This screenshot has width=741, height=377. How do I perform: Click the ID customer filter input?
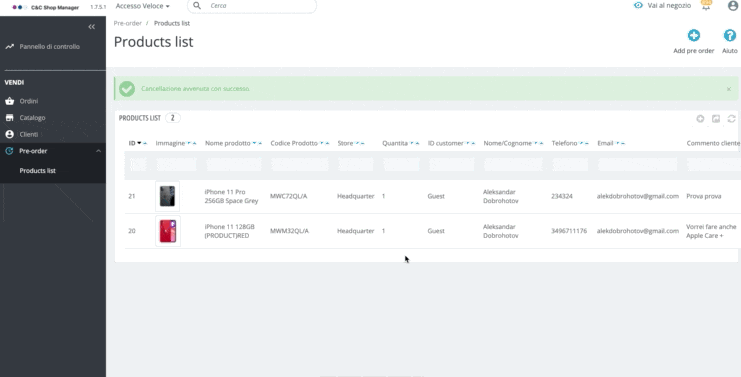(451, 164)
